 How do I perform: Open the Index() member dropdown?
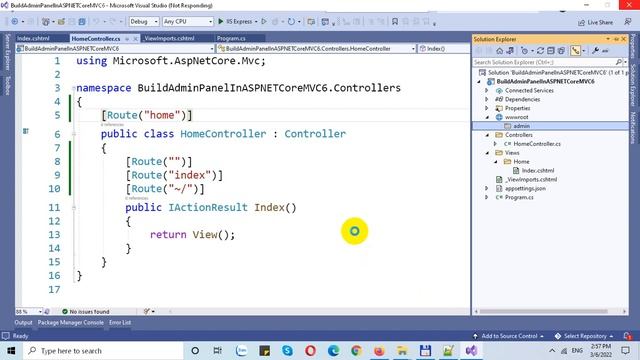pos(444,49)
